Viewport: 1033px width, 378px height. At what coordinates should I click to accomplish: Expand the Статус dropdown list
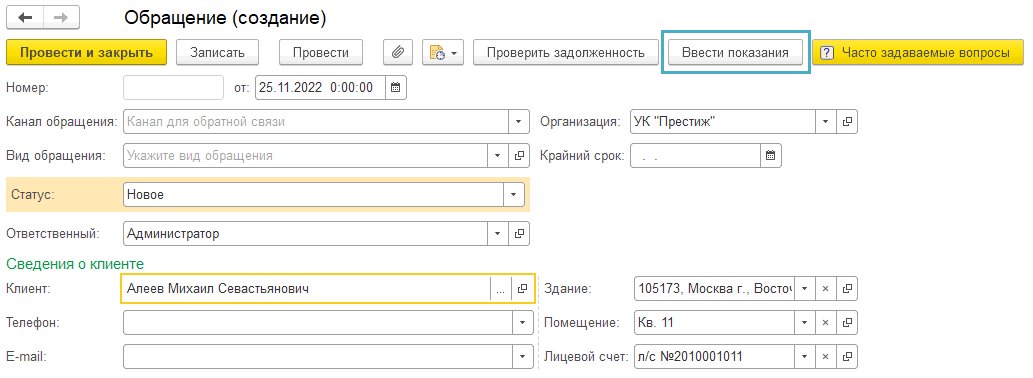[x=514, y=194]
